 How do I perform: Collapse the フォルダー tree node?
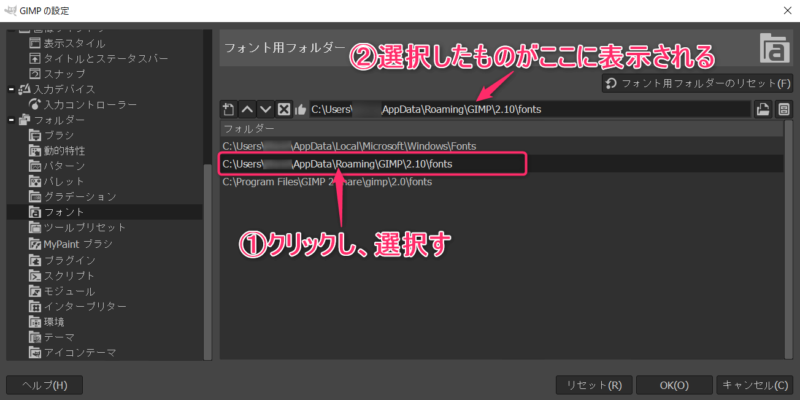[x=11, y=120]
